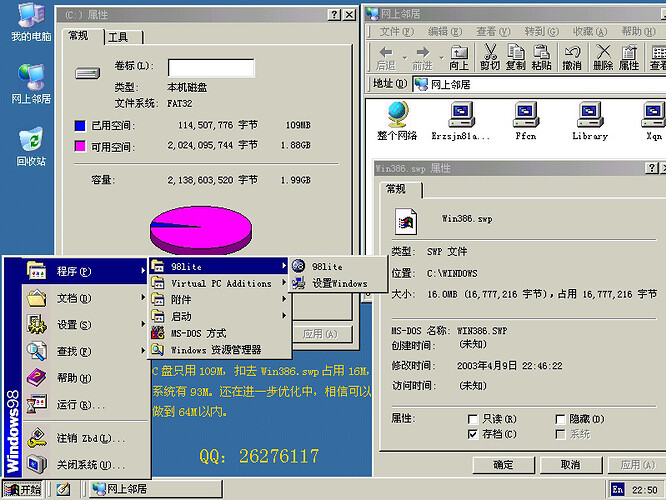Choose 帮助 (Help) in Start menu

(84, 378)
